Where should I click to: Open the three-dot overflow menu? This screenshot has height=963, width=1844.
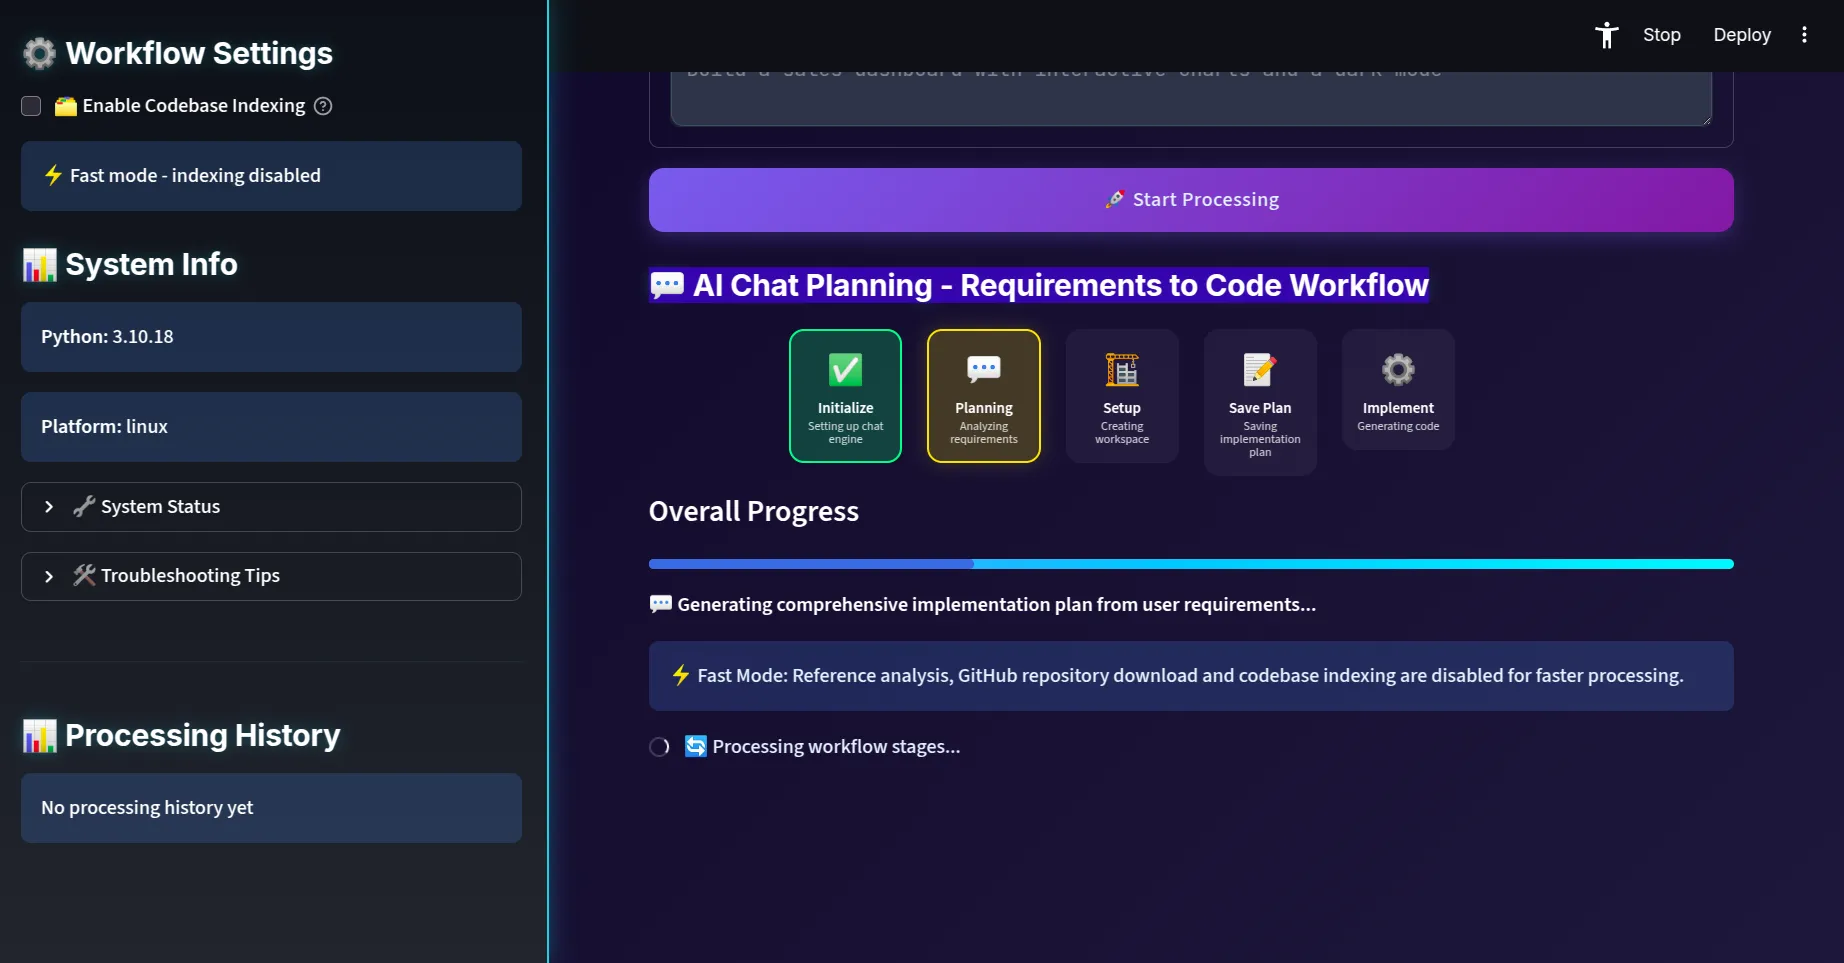1805,34
